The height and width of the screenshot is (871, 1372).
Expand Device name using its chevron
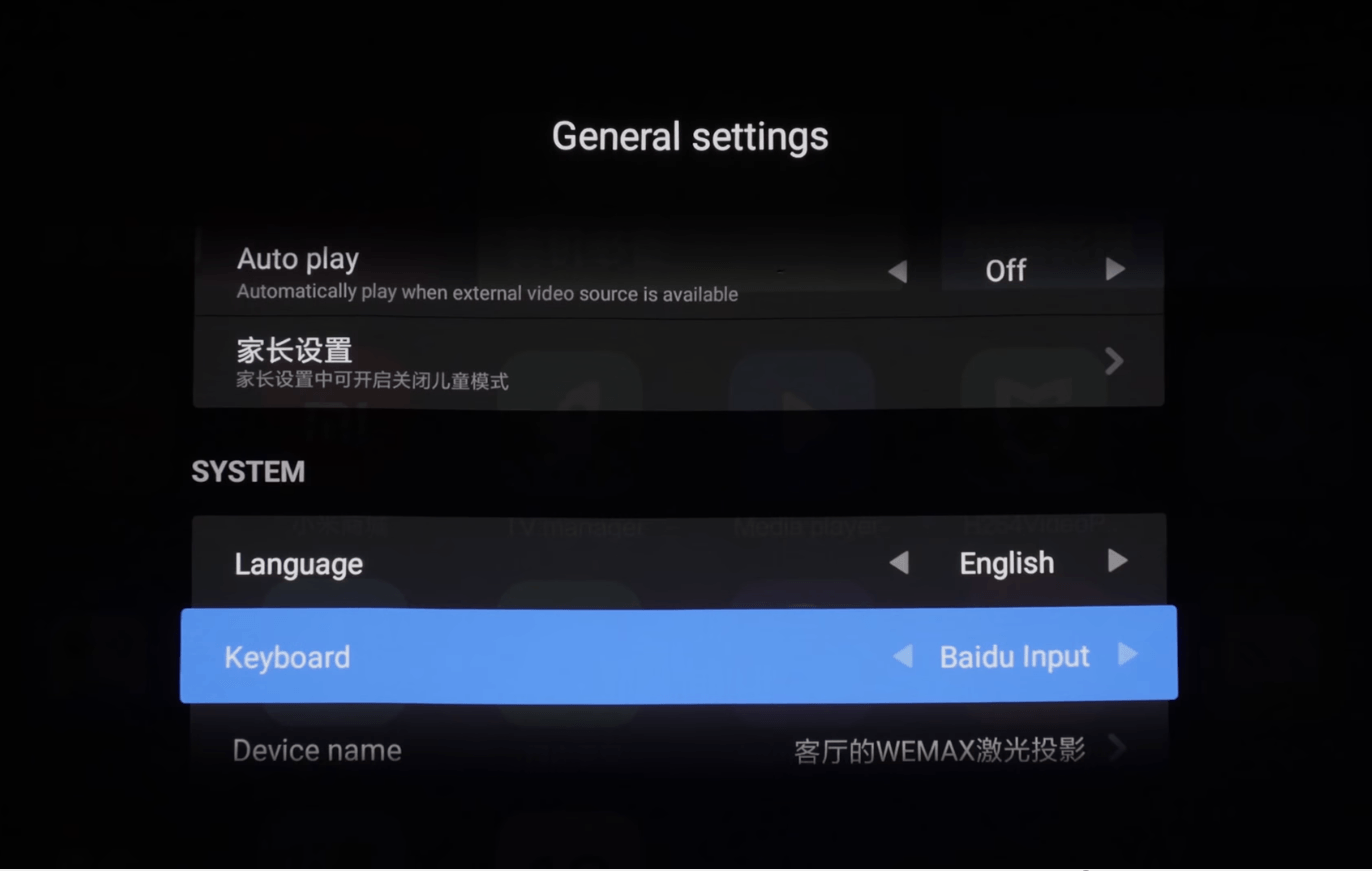[1116, 747]
